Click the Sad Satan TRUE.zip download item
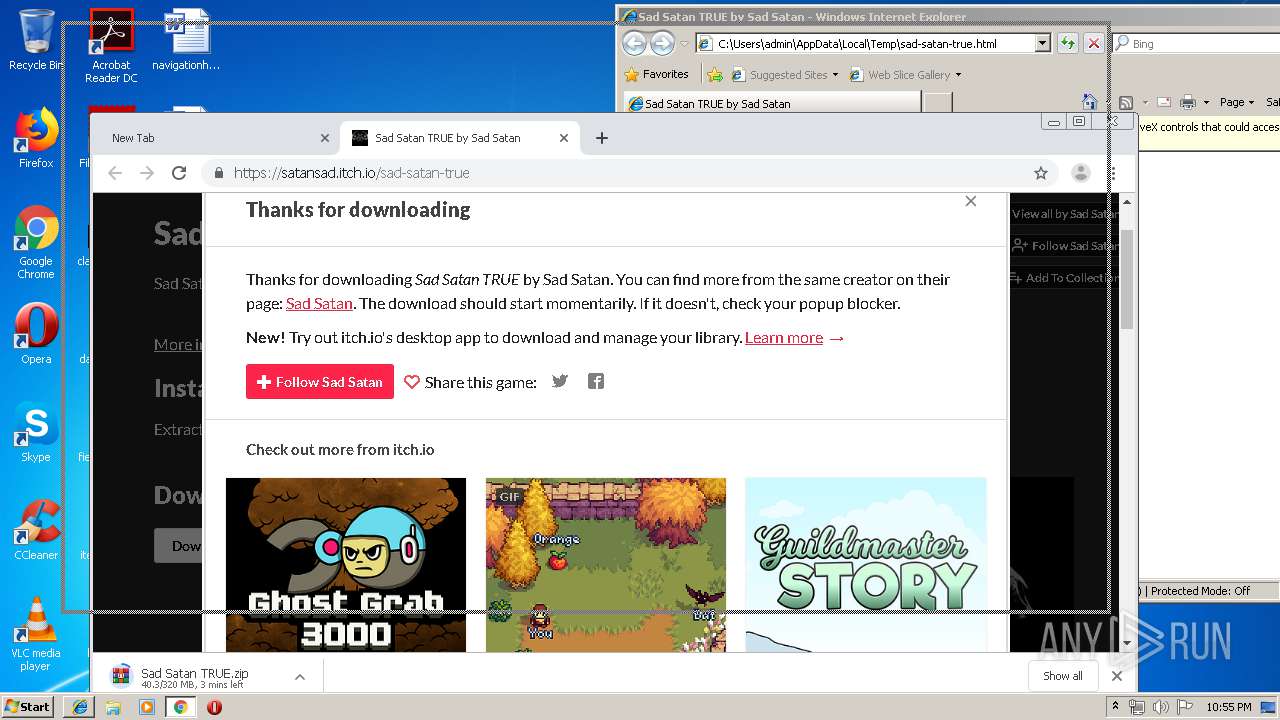This screenshot has width=1280, height=720. click(197, 677)
